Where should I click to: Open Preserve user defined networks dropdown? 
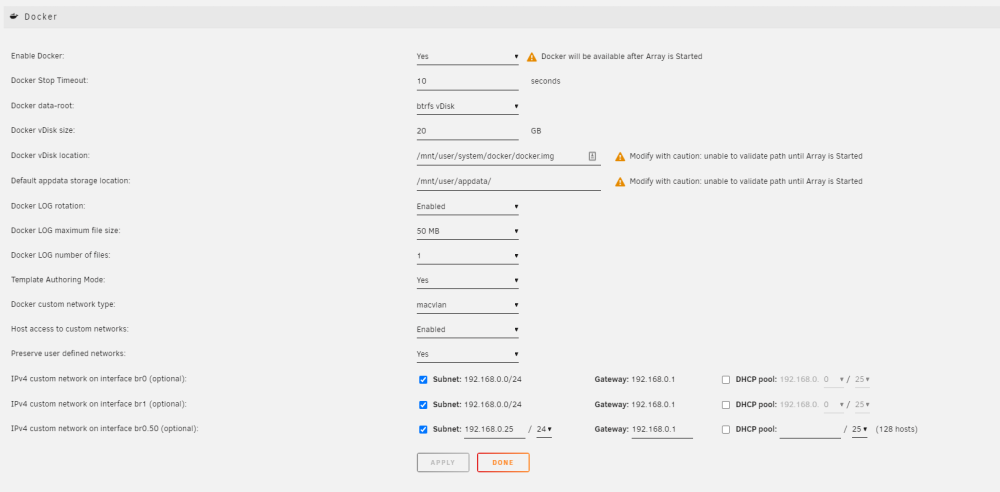pyautogui.click(x=467, y=354)
